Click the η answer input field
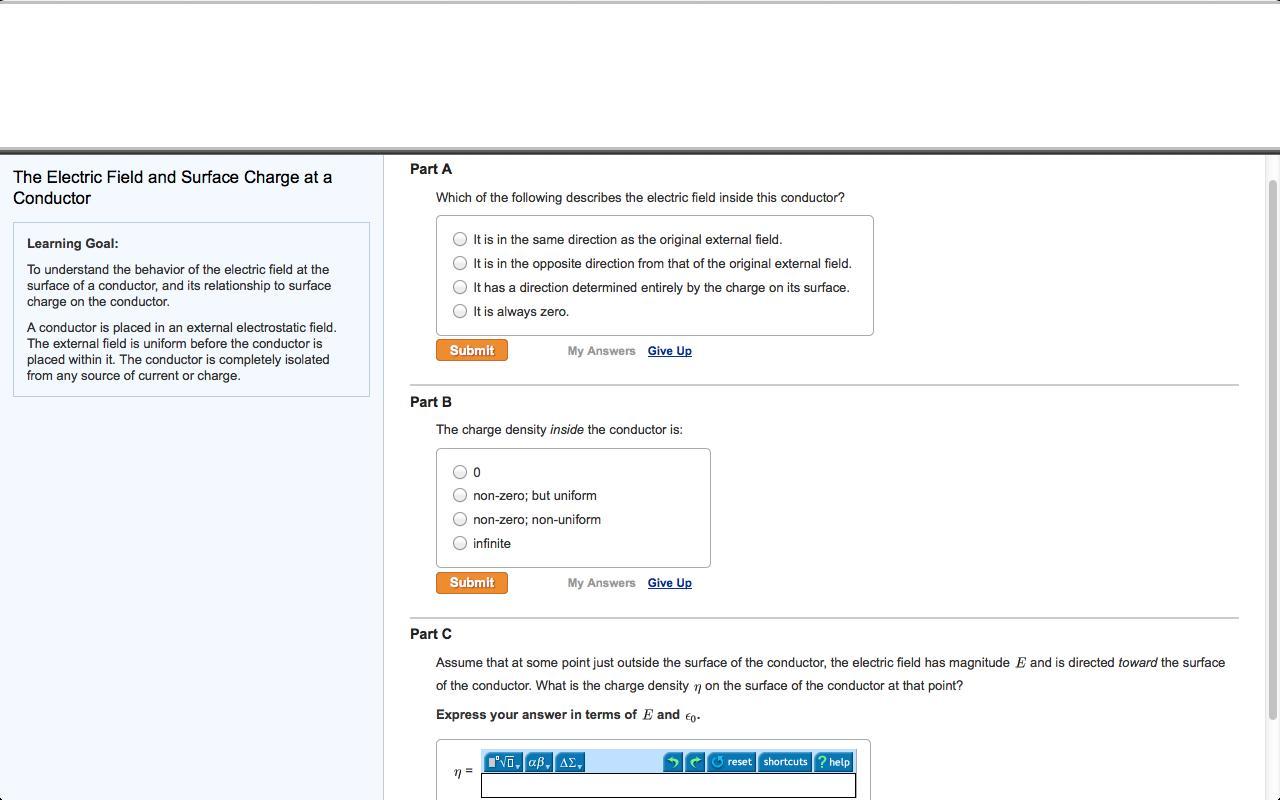 [x=668, y=786]
